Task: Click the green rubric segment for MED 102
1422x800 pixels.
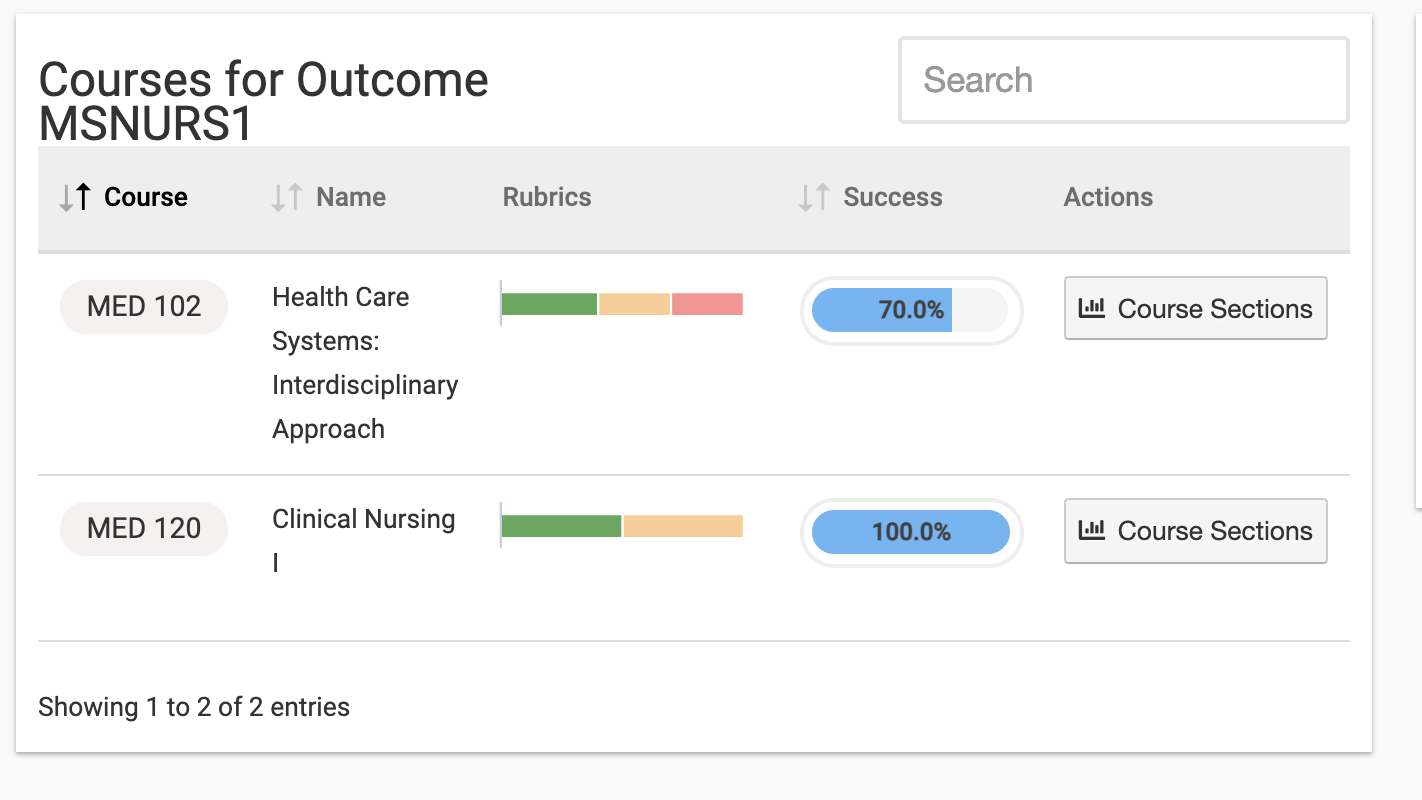Action: pyautogui.click(x=549, y=304)
